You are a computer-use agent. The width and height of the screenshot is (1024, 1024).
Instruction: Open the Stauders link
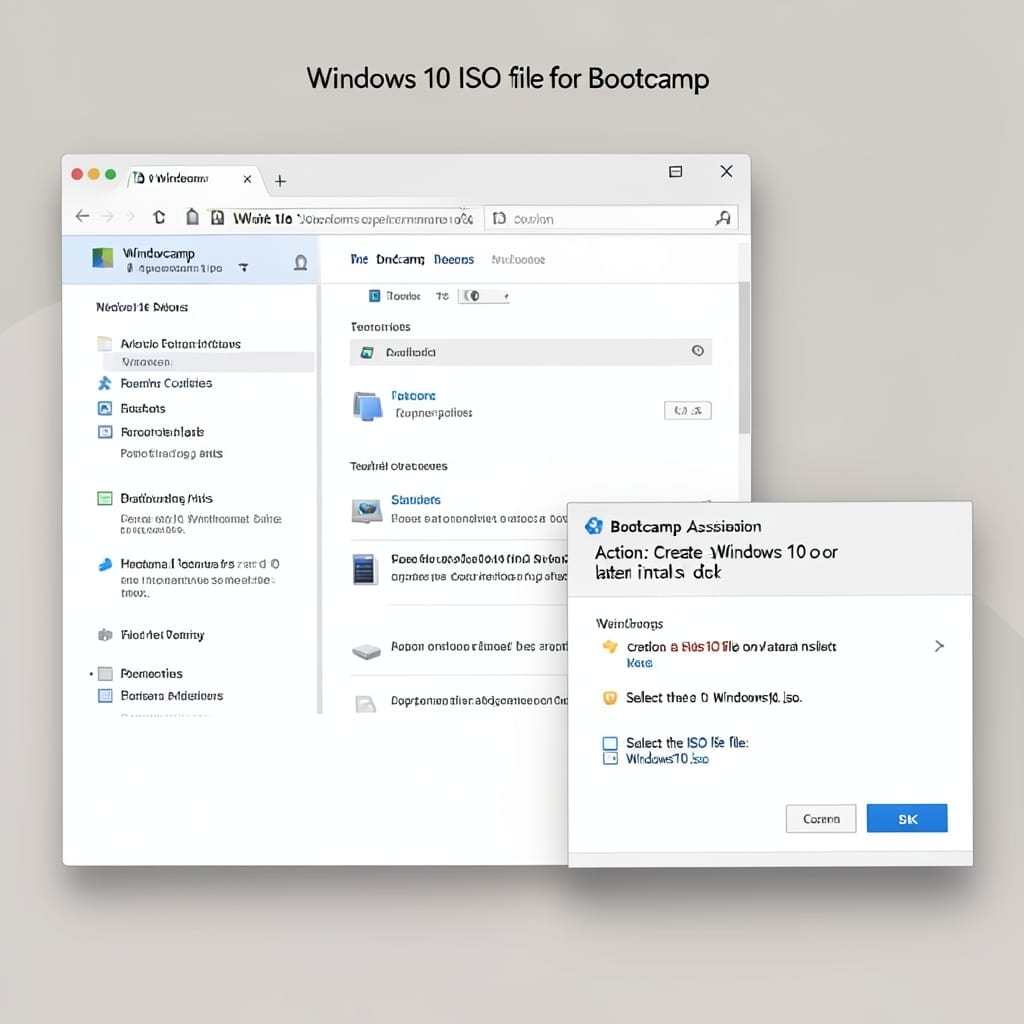click(415, 500)
